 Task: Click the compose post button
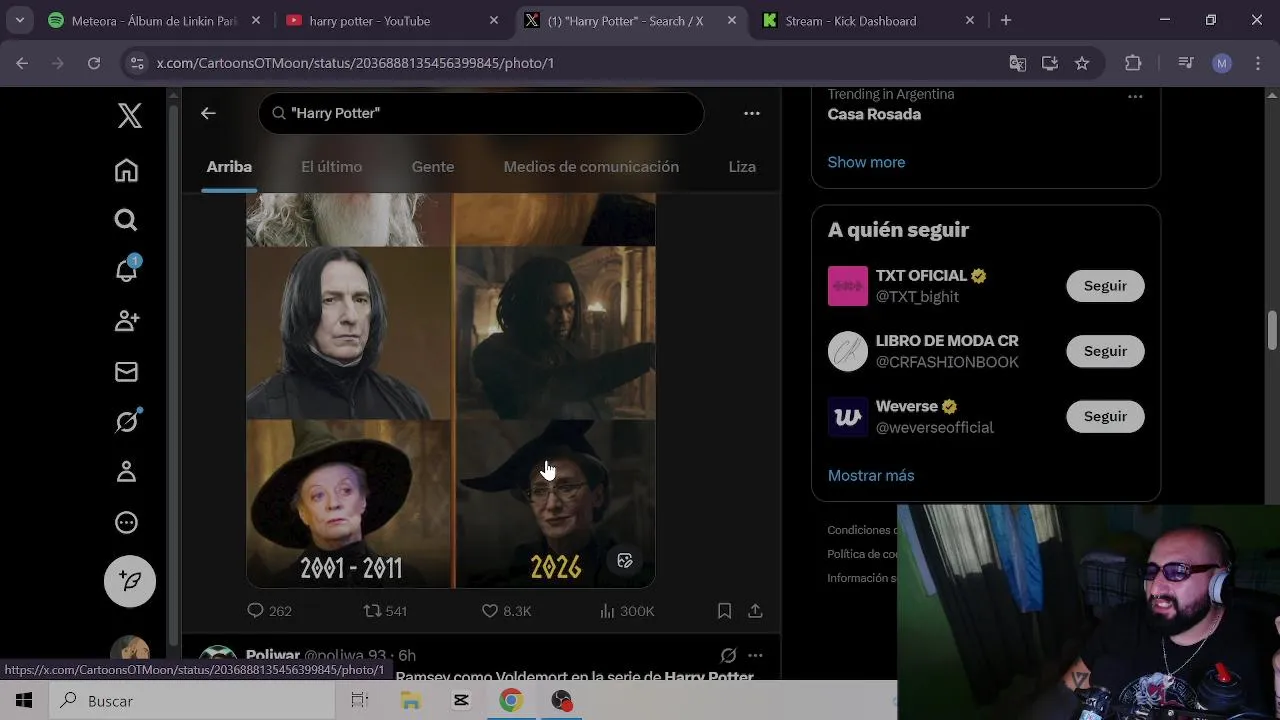tap(130, 580)
